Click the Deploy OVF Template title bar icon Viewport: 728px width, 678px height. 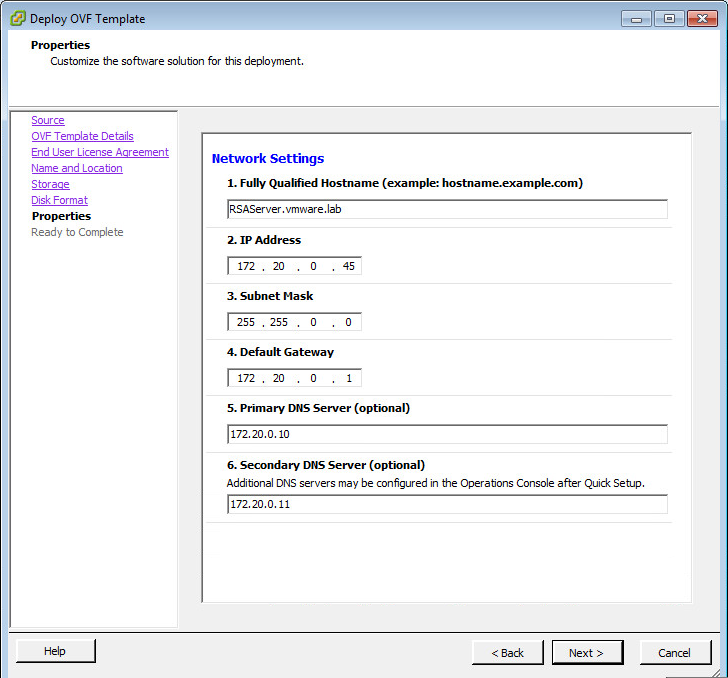[x=18, y=19]
